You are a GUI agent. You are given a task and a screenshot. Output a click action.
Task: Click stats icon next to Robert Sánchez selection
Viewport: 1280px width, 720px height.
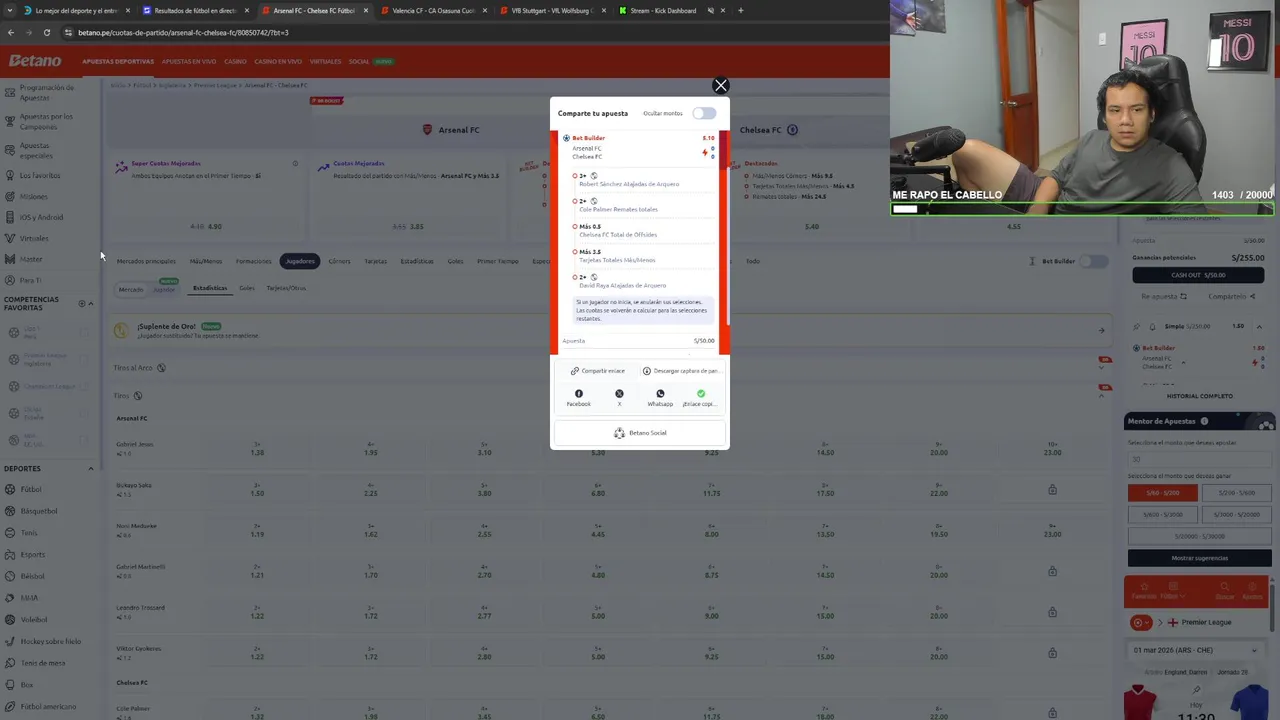click(594, 176)
